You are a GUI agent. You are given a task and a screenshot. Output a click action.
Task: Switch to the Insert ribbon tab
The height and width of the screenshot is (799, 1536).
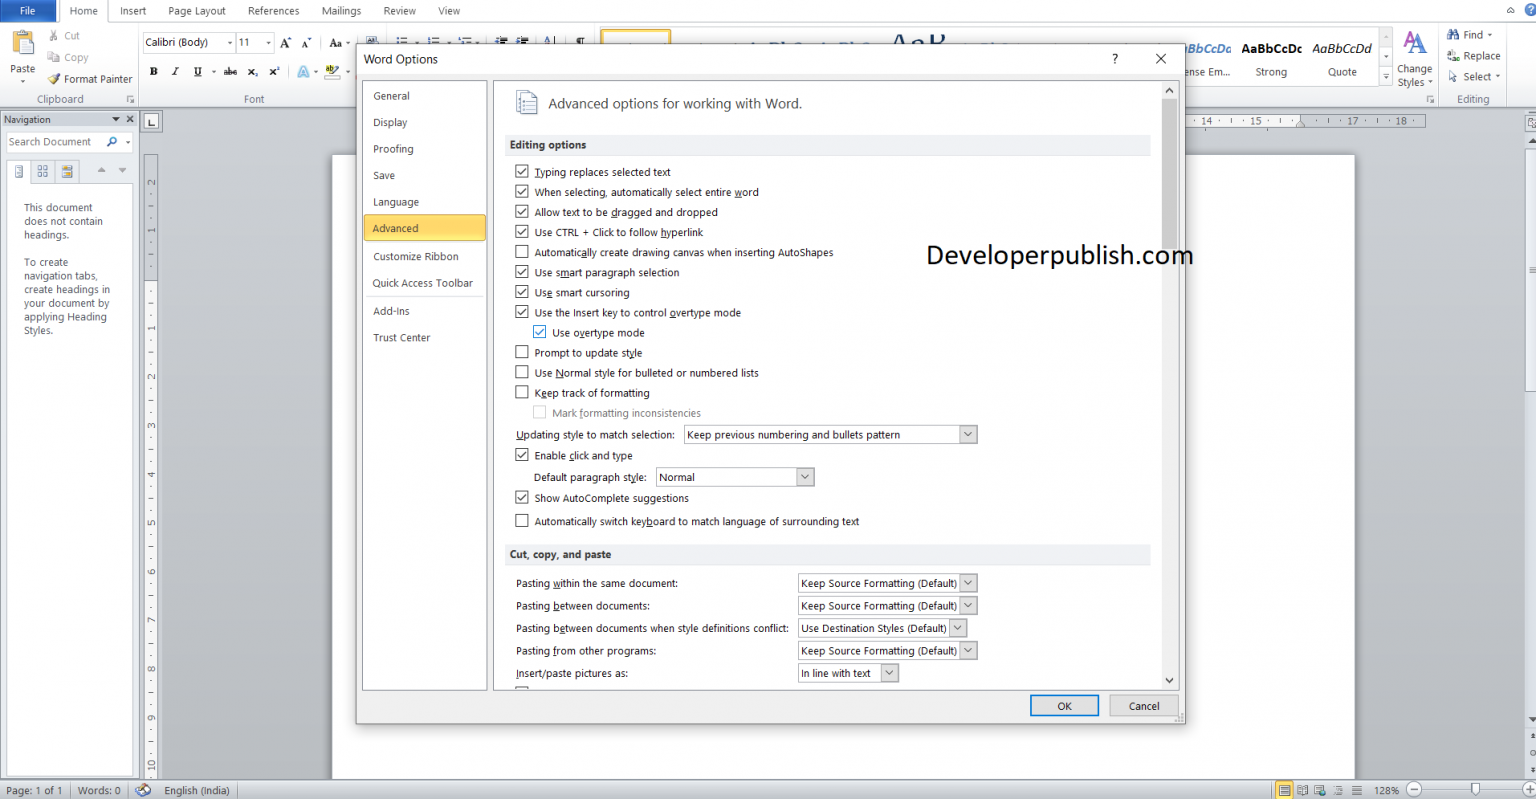tap(133, 11)
